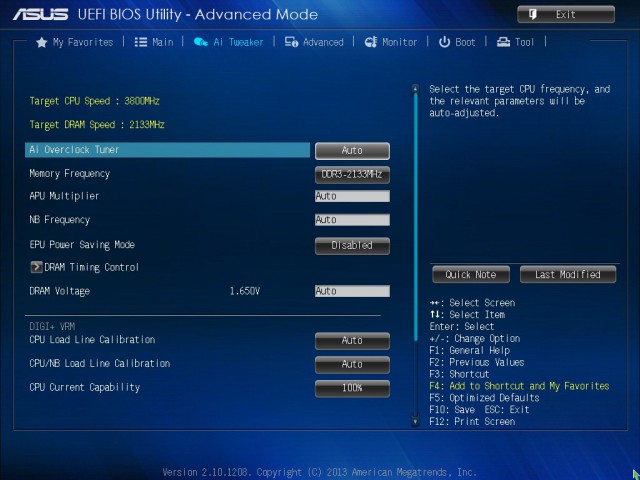
Task: Select the Ai Overclock Tuner row
Action: click(x=167, y=150)
